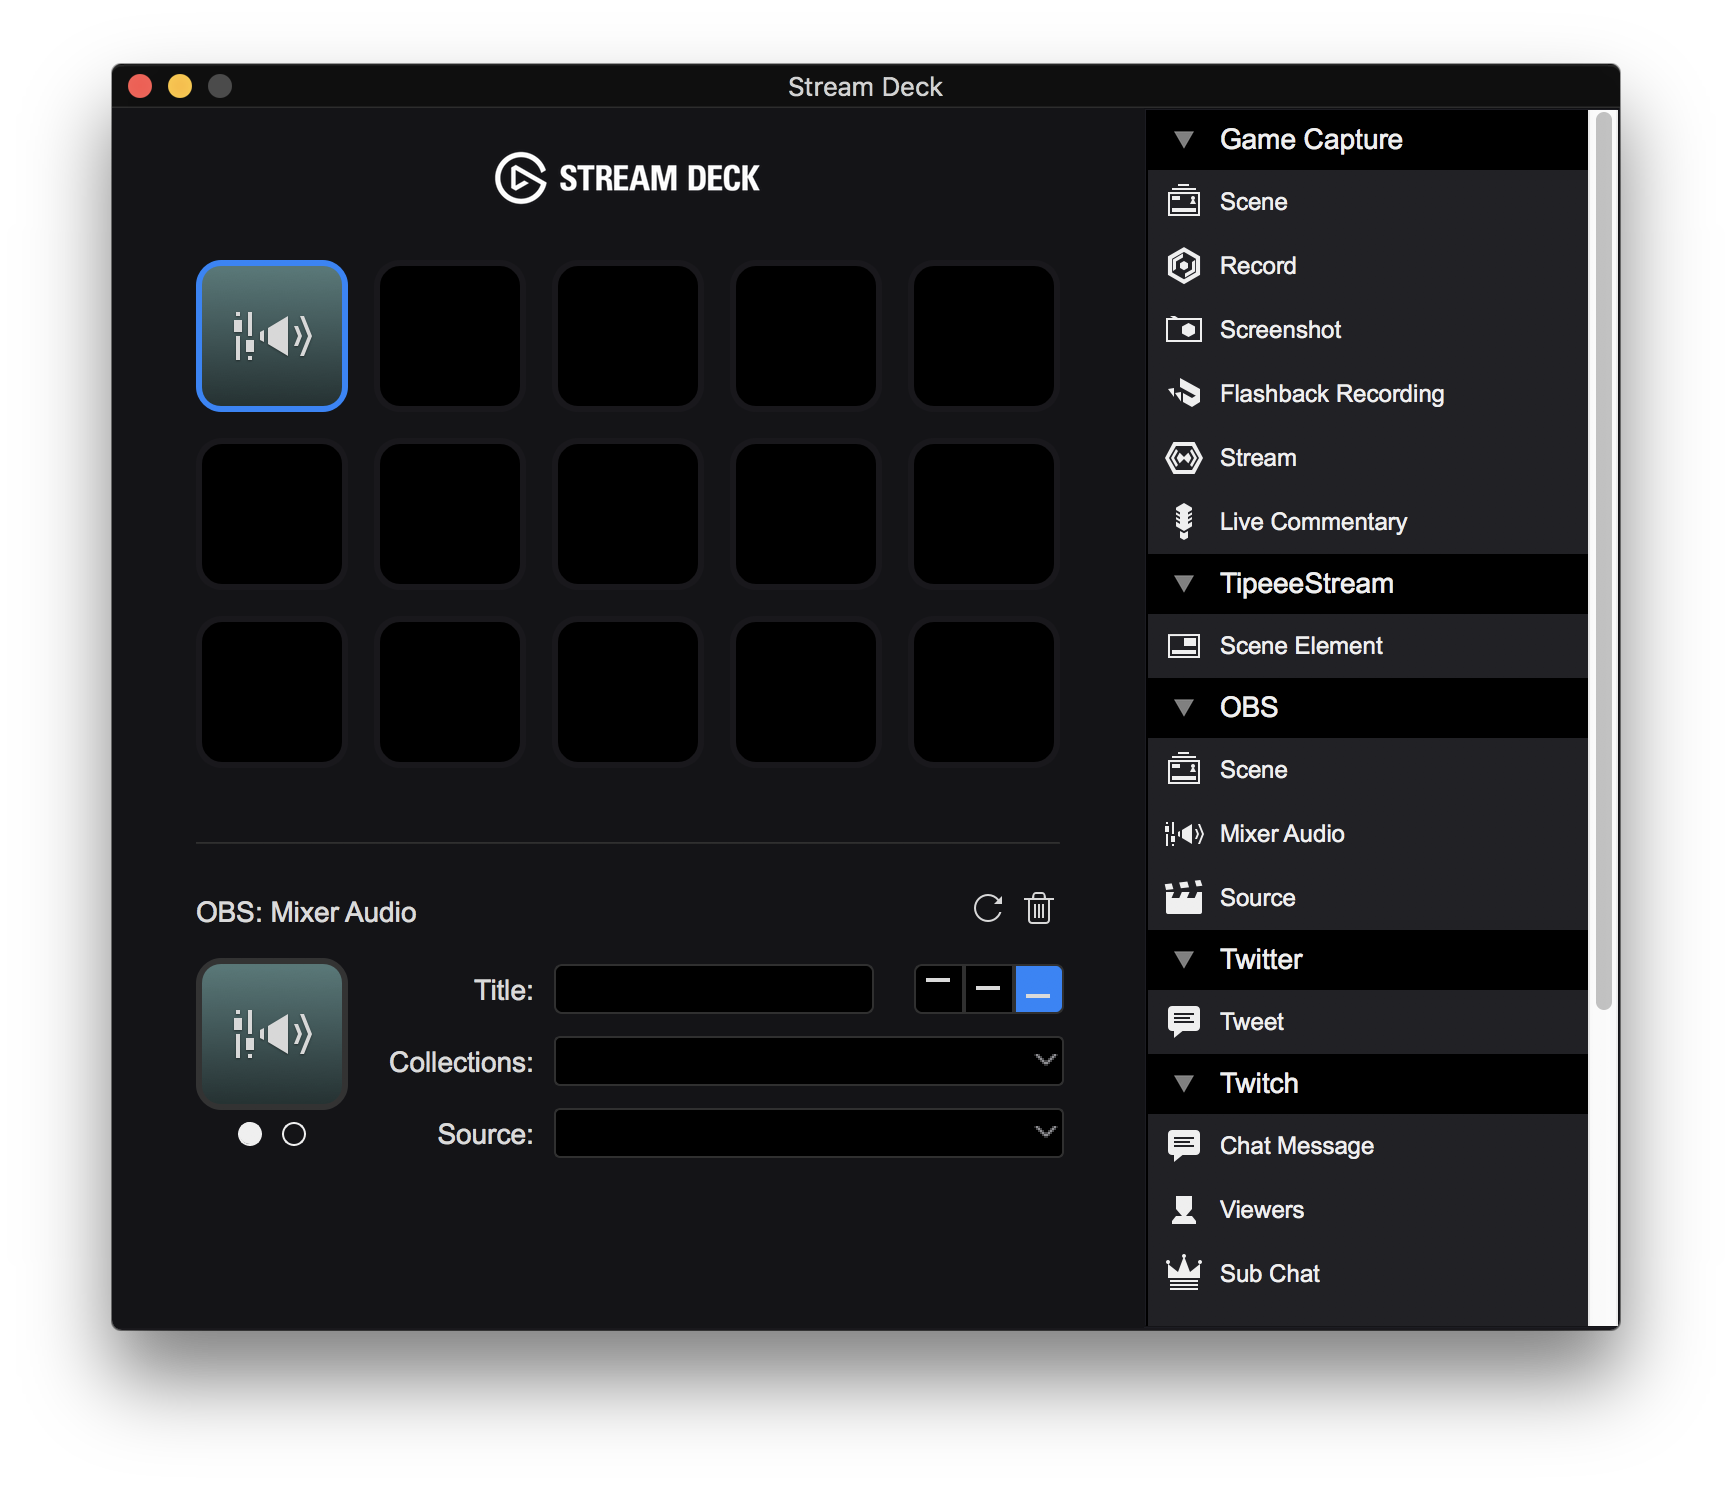Screen dimensions: 1732x1490
Task: Select the Mixer Audio label in the list
Action: click(1282, 833)
